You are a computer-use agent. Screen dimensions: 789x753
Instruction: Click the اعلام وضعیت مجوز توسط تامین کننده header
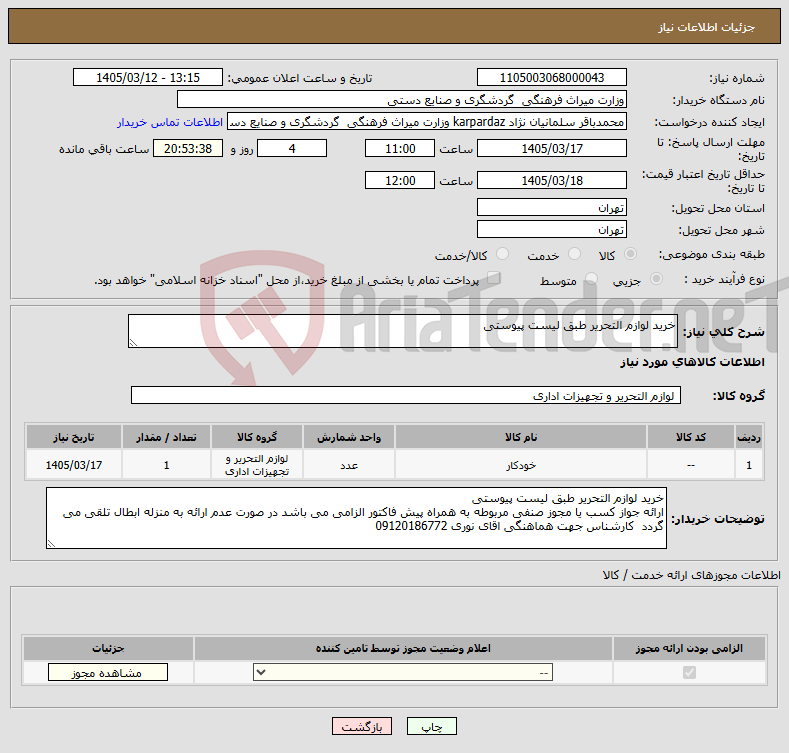(403, 648)
